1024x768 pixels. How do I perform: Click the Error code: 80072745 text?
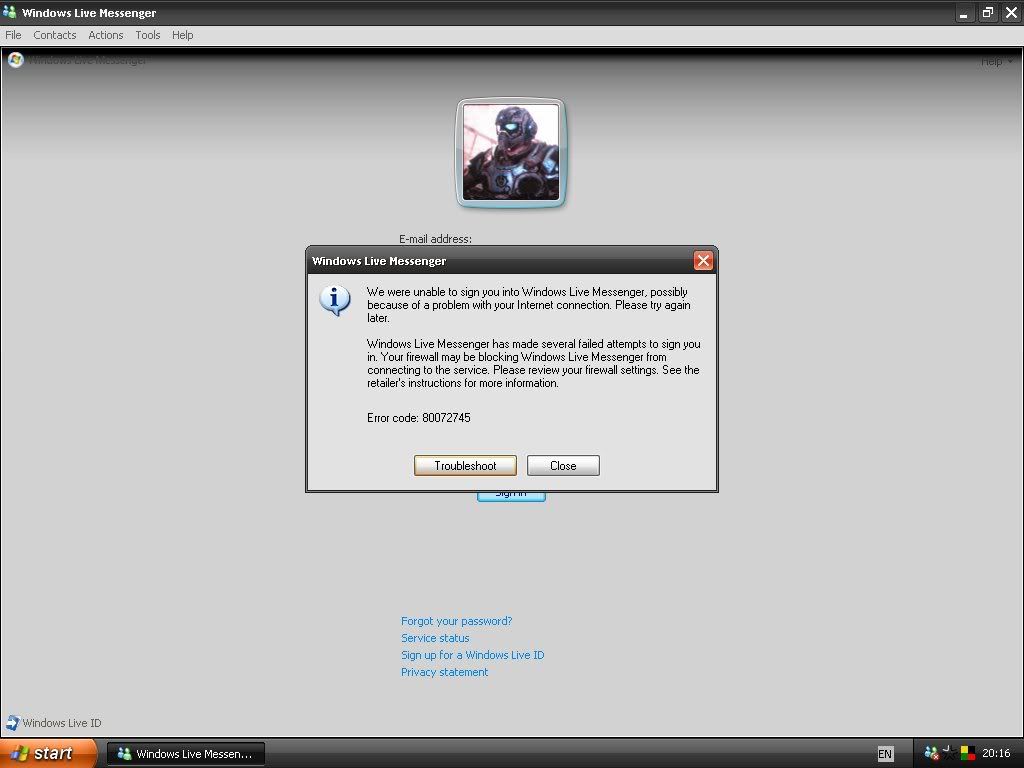pos(419,418)
